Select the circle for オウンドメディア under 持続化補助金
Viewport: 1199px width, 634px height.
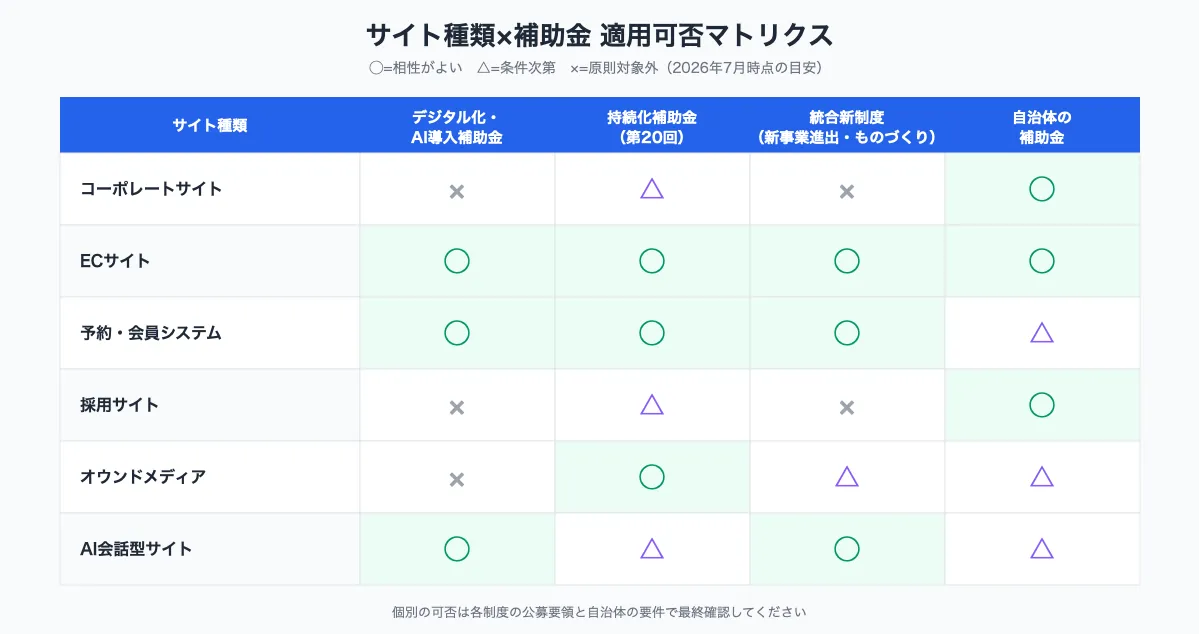tap(651, 476)
